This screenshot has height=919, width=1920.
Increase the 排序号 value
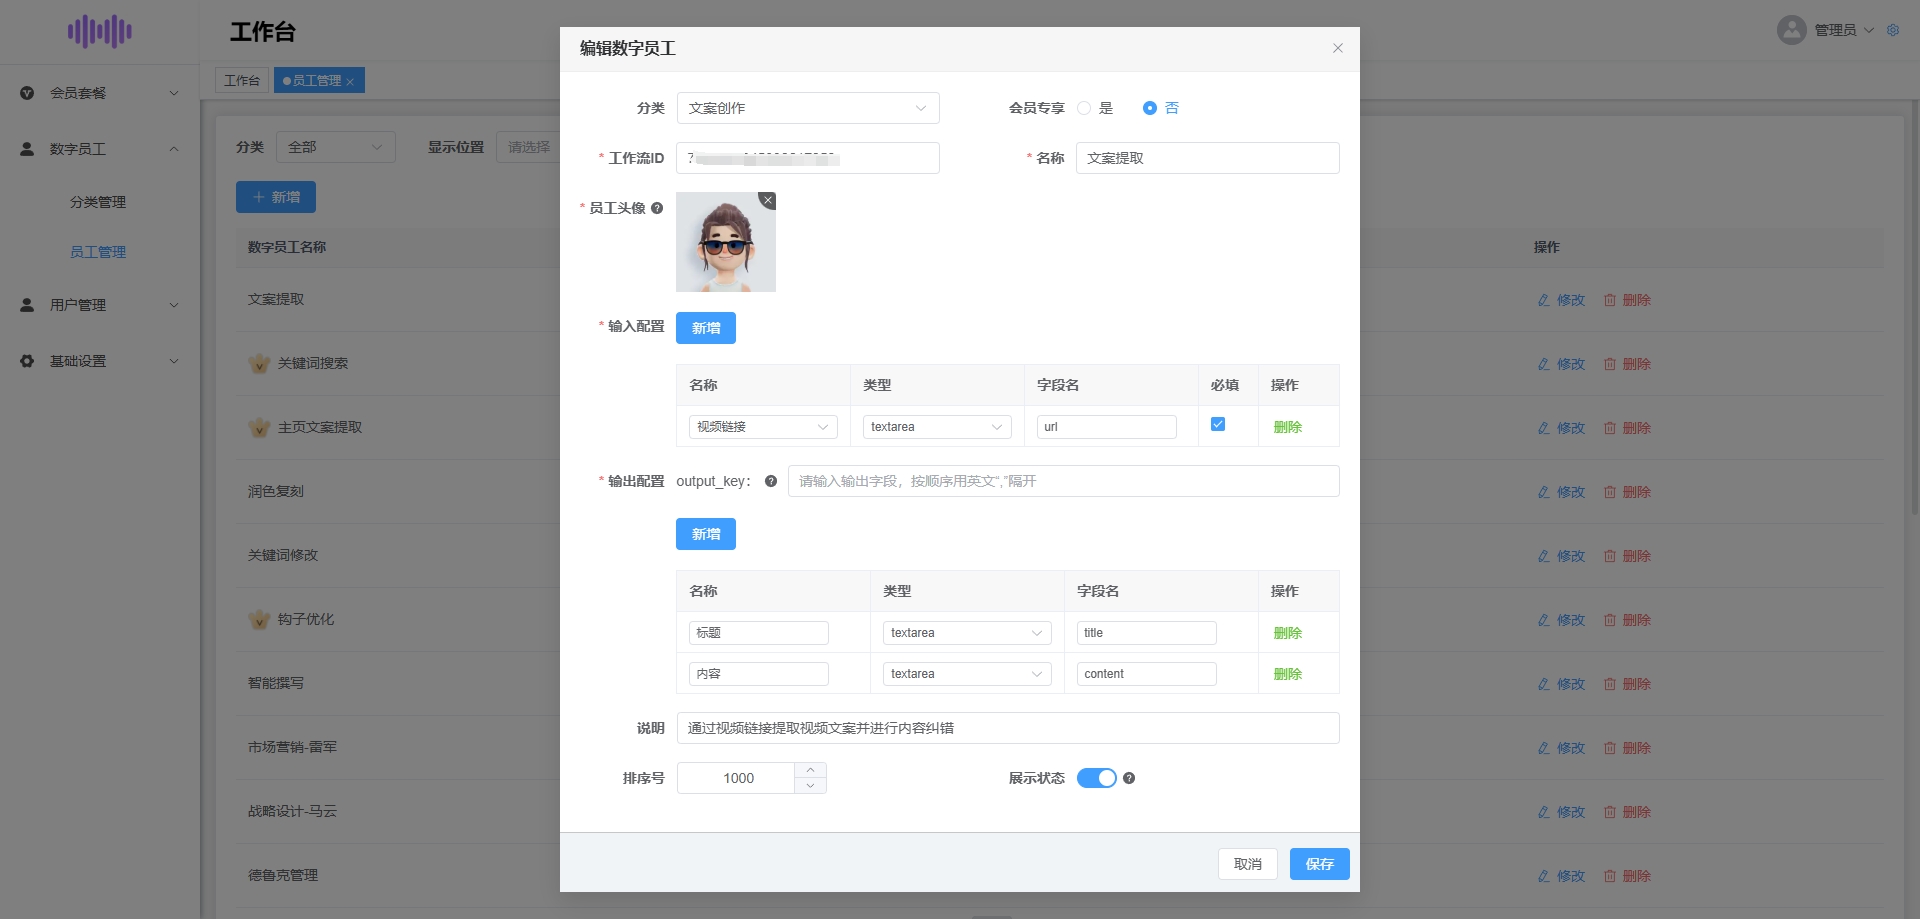tap(810, 770)
